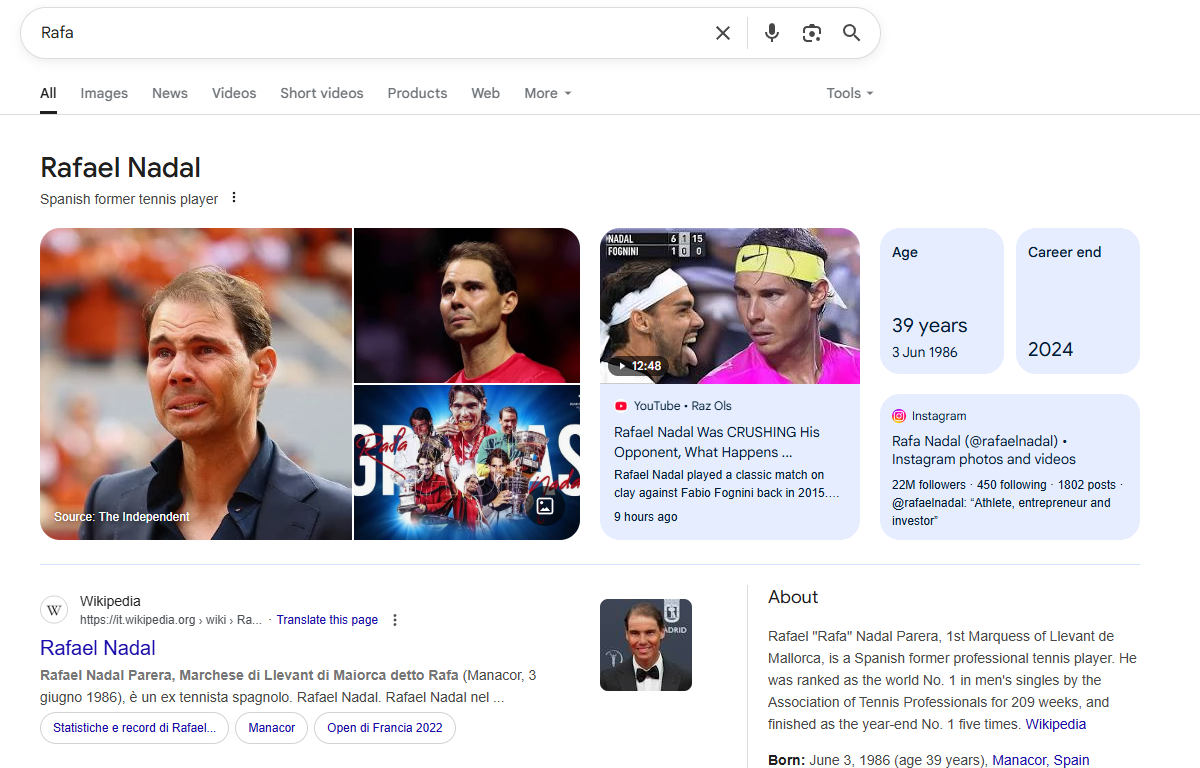The width and height of the screenshot is (1200, 768).
Task: Open Nadal photo in red shirt
Action: [x=467, y=305]
